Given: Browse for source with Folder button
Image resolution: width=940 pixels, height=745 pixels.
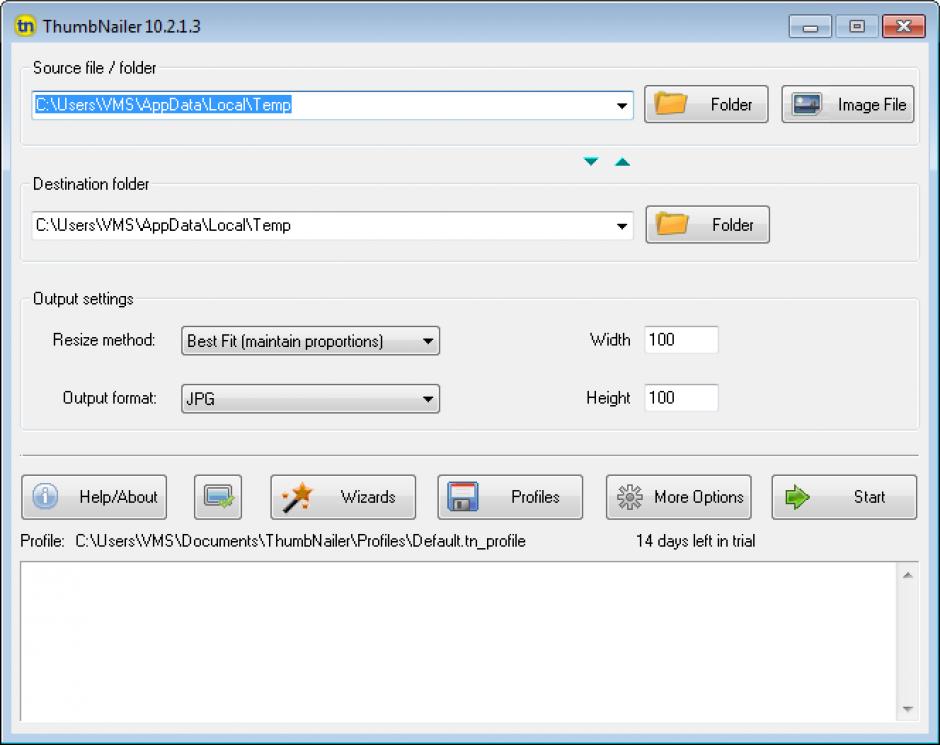Looking at the screenshot, I should [706, 104].
